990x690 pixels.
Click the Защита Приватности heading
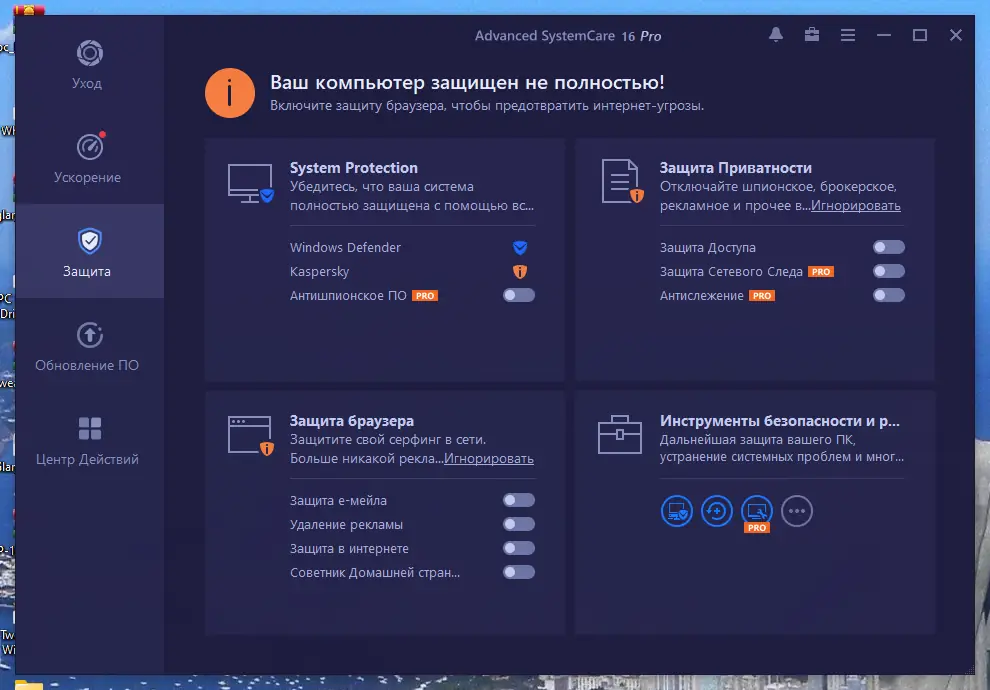click(x=736, y=168)
